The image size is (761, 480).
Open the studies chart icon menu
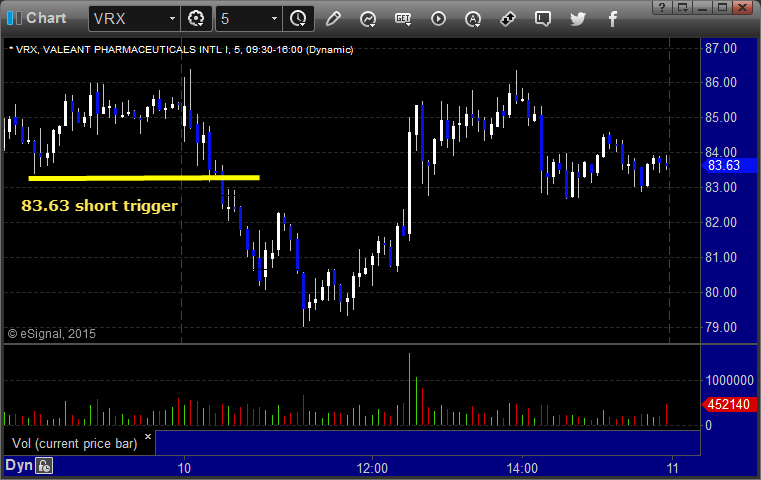368,19
